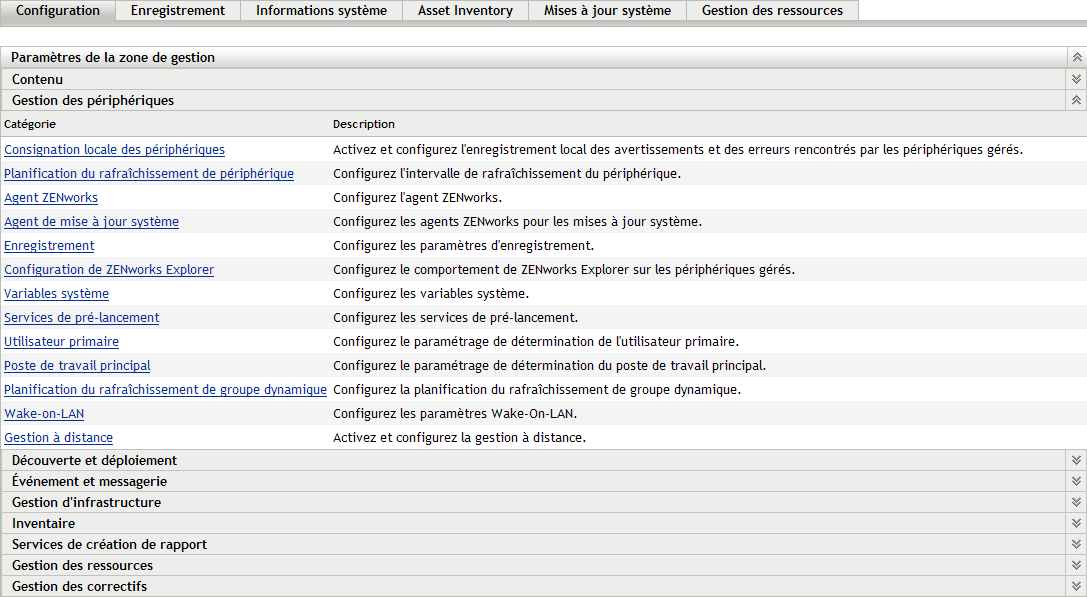Viewport: 1087px width, 597px height.
Task: Expand the Découverte et déploiement chevron
Action: click(1076, 459)
